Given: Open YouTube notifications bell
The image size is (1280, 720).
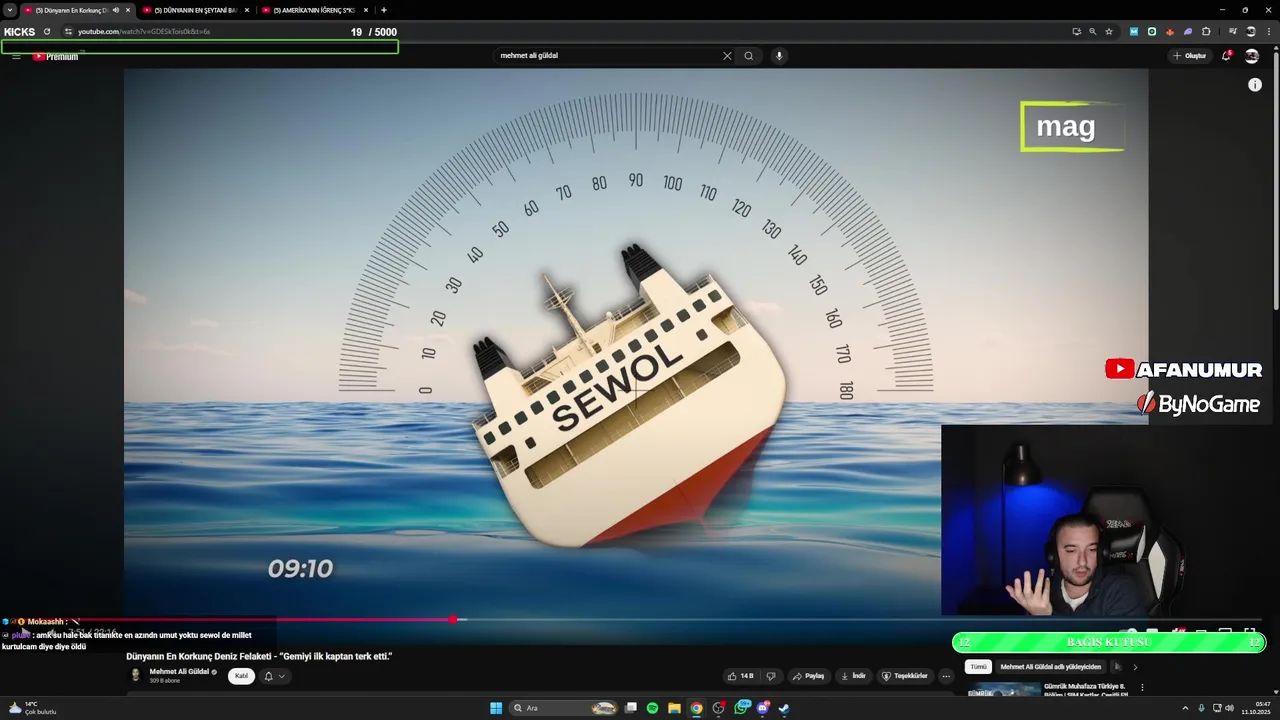Looking at the screenshot, I should [x=1226, y=56].
